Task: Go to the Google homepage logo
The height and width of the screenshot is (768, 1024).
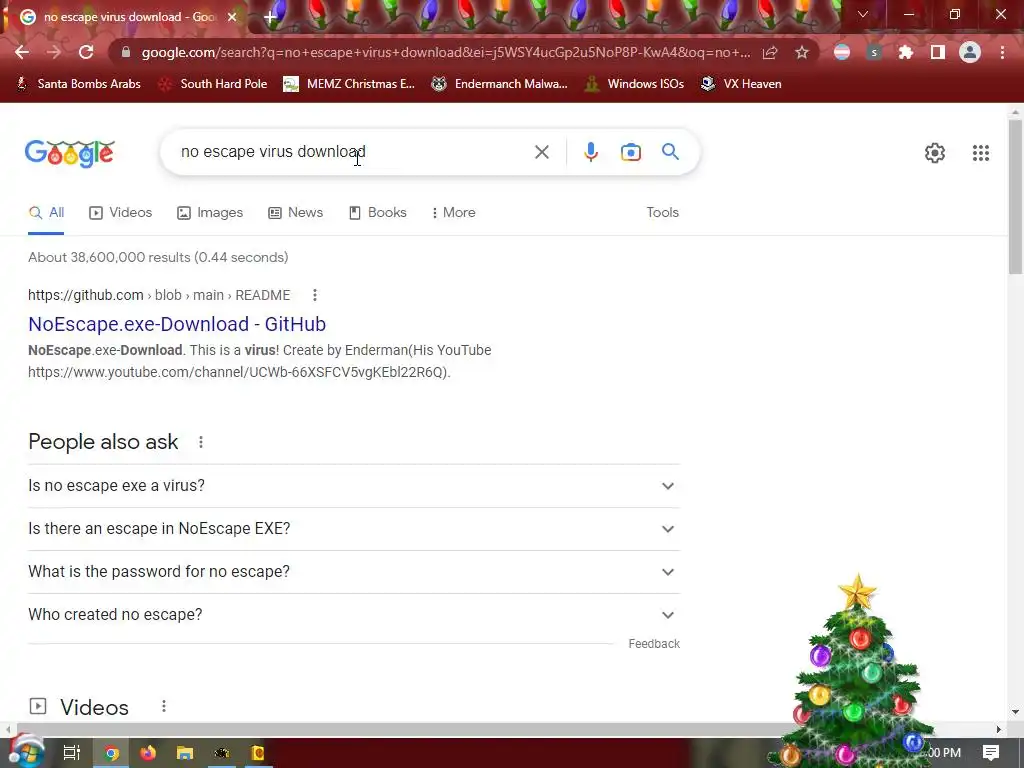Action: [70, 153]
